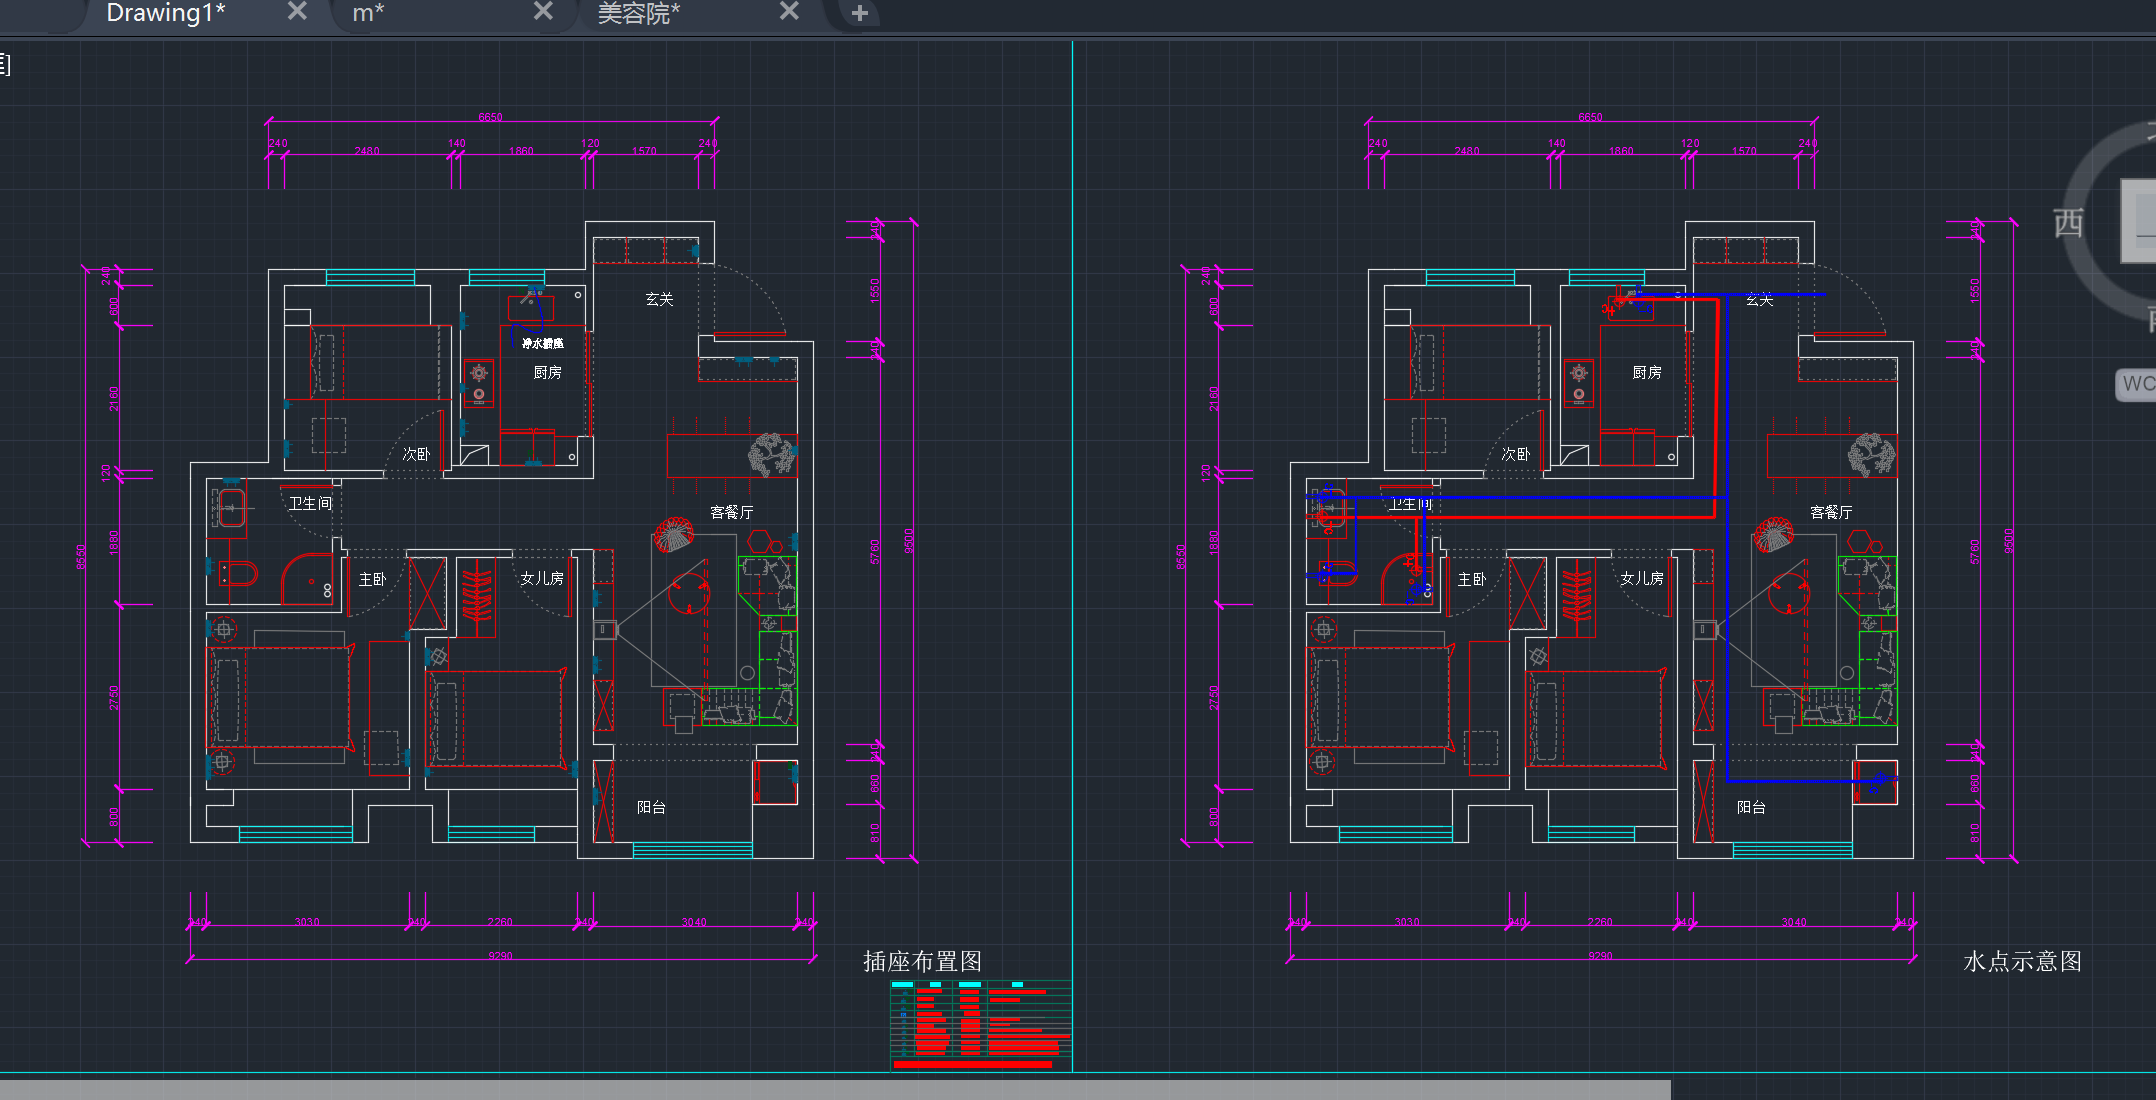Select the spiral staircase symbol in the left plan
The image size is (2156, 1100).
673,535
